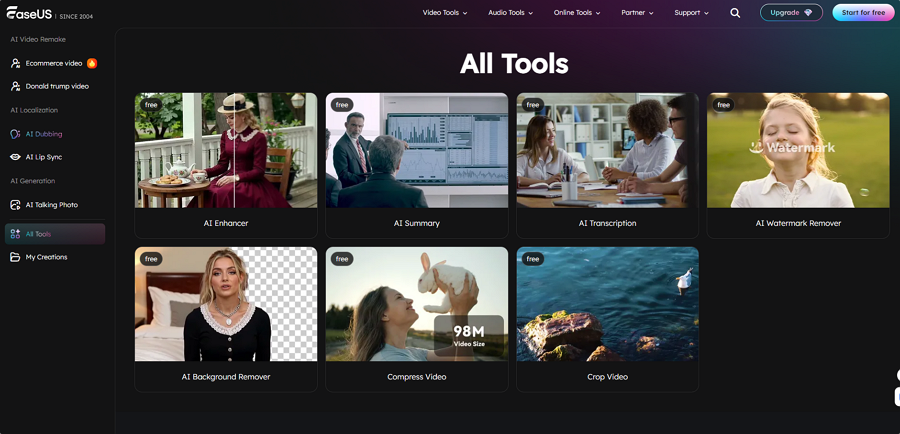Screen dimensions: 900x434
Task: Click the Crop Video thumbnail image
Action: 607,304
